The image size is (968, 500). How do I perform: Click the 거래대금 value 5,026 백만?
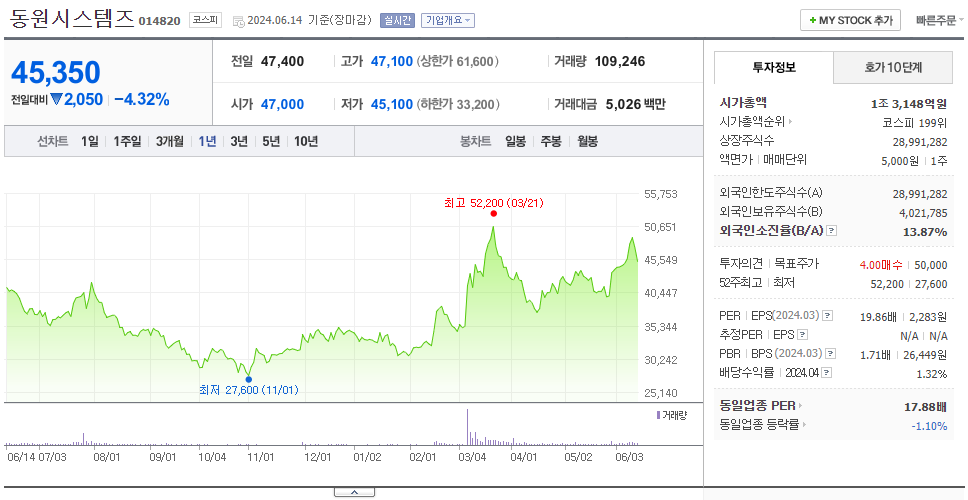click(x=635, y=104)
